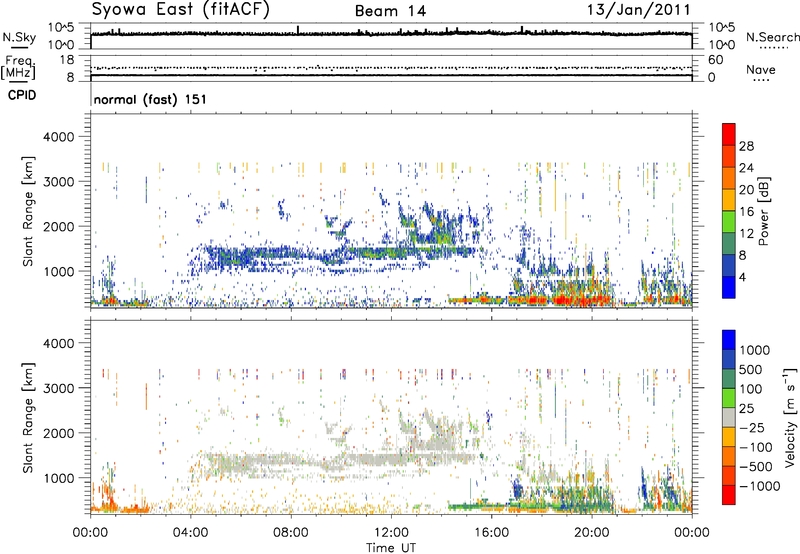Click the bright blue bottom Power colorbar segment
The image size is (800, 554).
tap(729, 288)
